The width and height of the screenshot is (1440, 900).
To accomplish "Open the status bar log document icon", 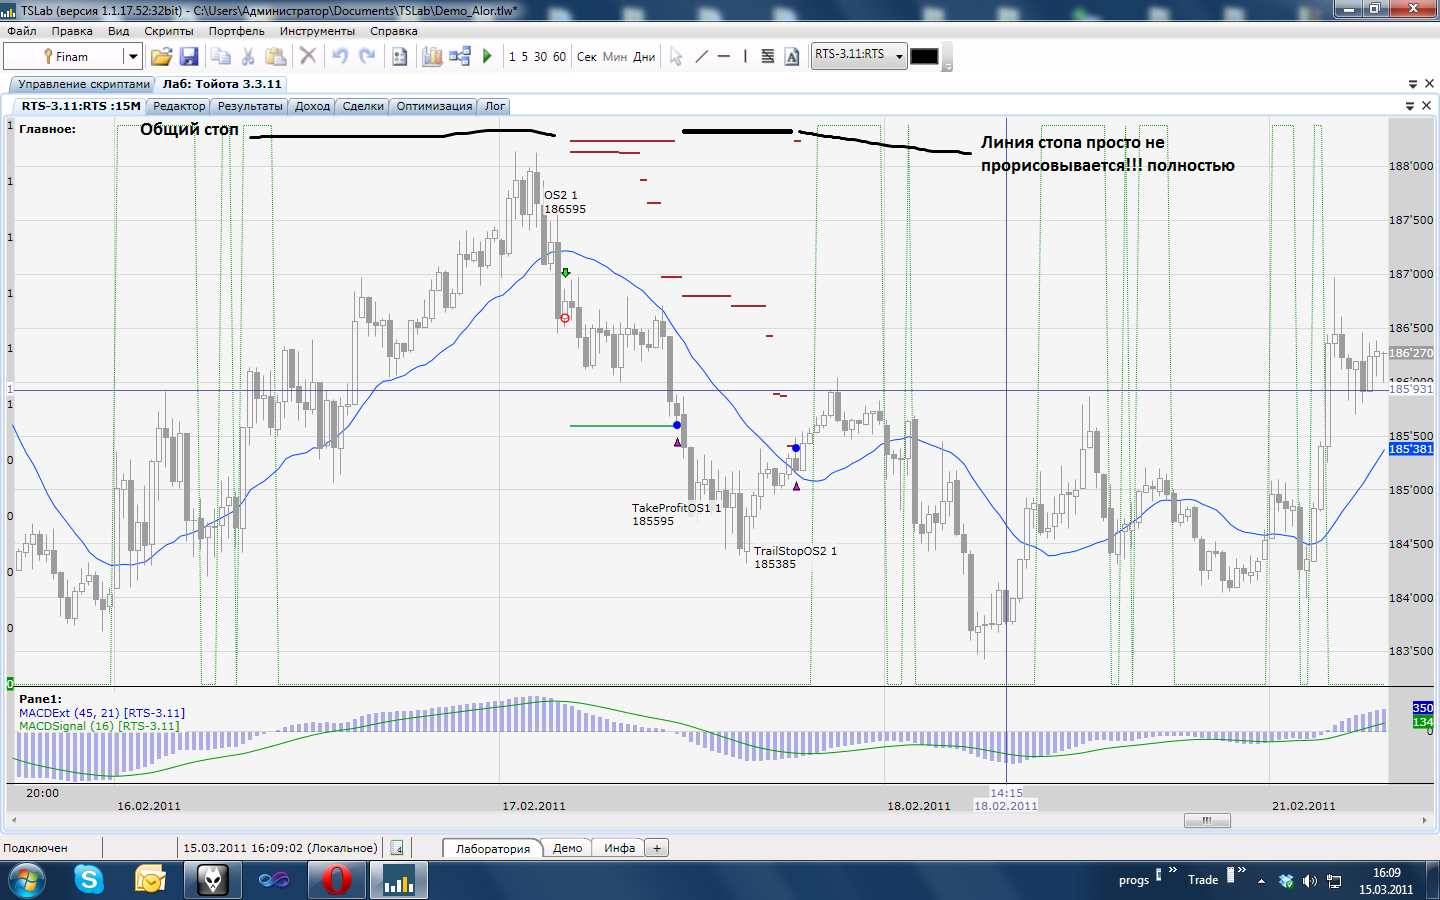I will [x=397, y=848].
